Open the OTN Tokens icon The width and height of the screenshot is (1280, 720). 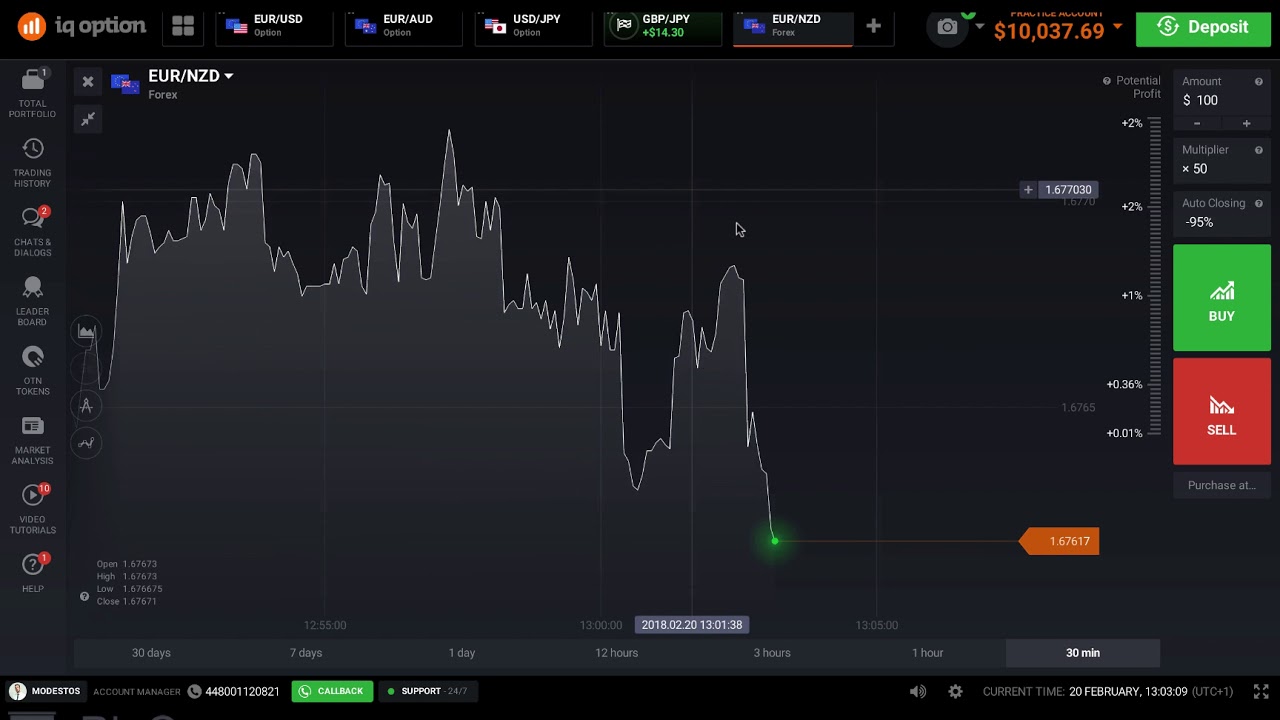33,358
